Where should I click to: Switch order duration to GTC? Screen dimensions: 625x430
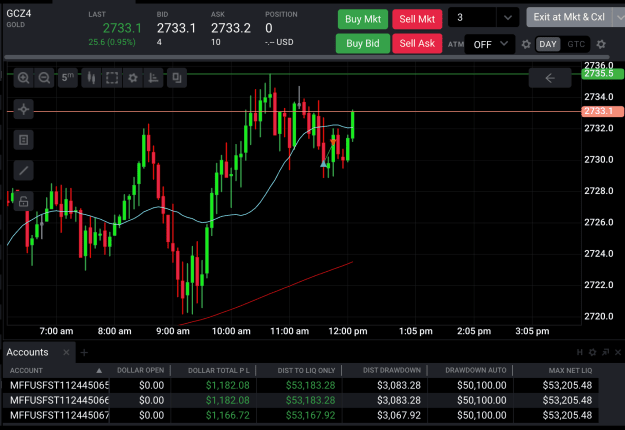click(576, 44)
